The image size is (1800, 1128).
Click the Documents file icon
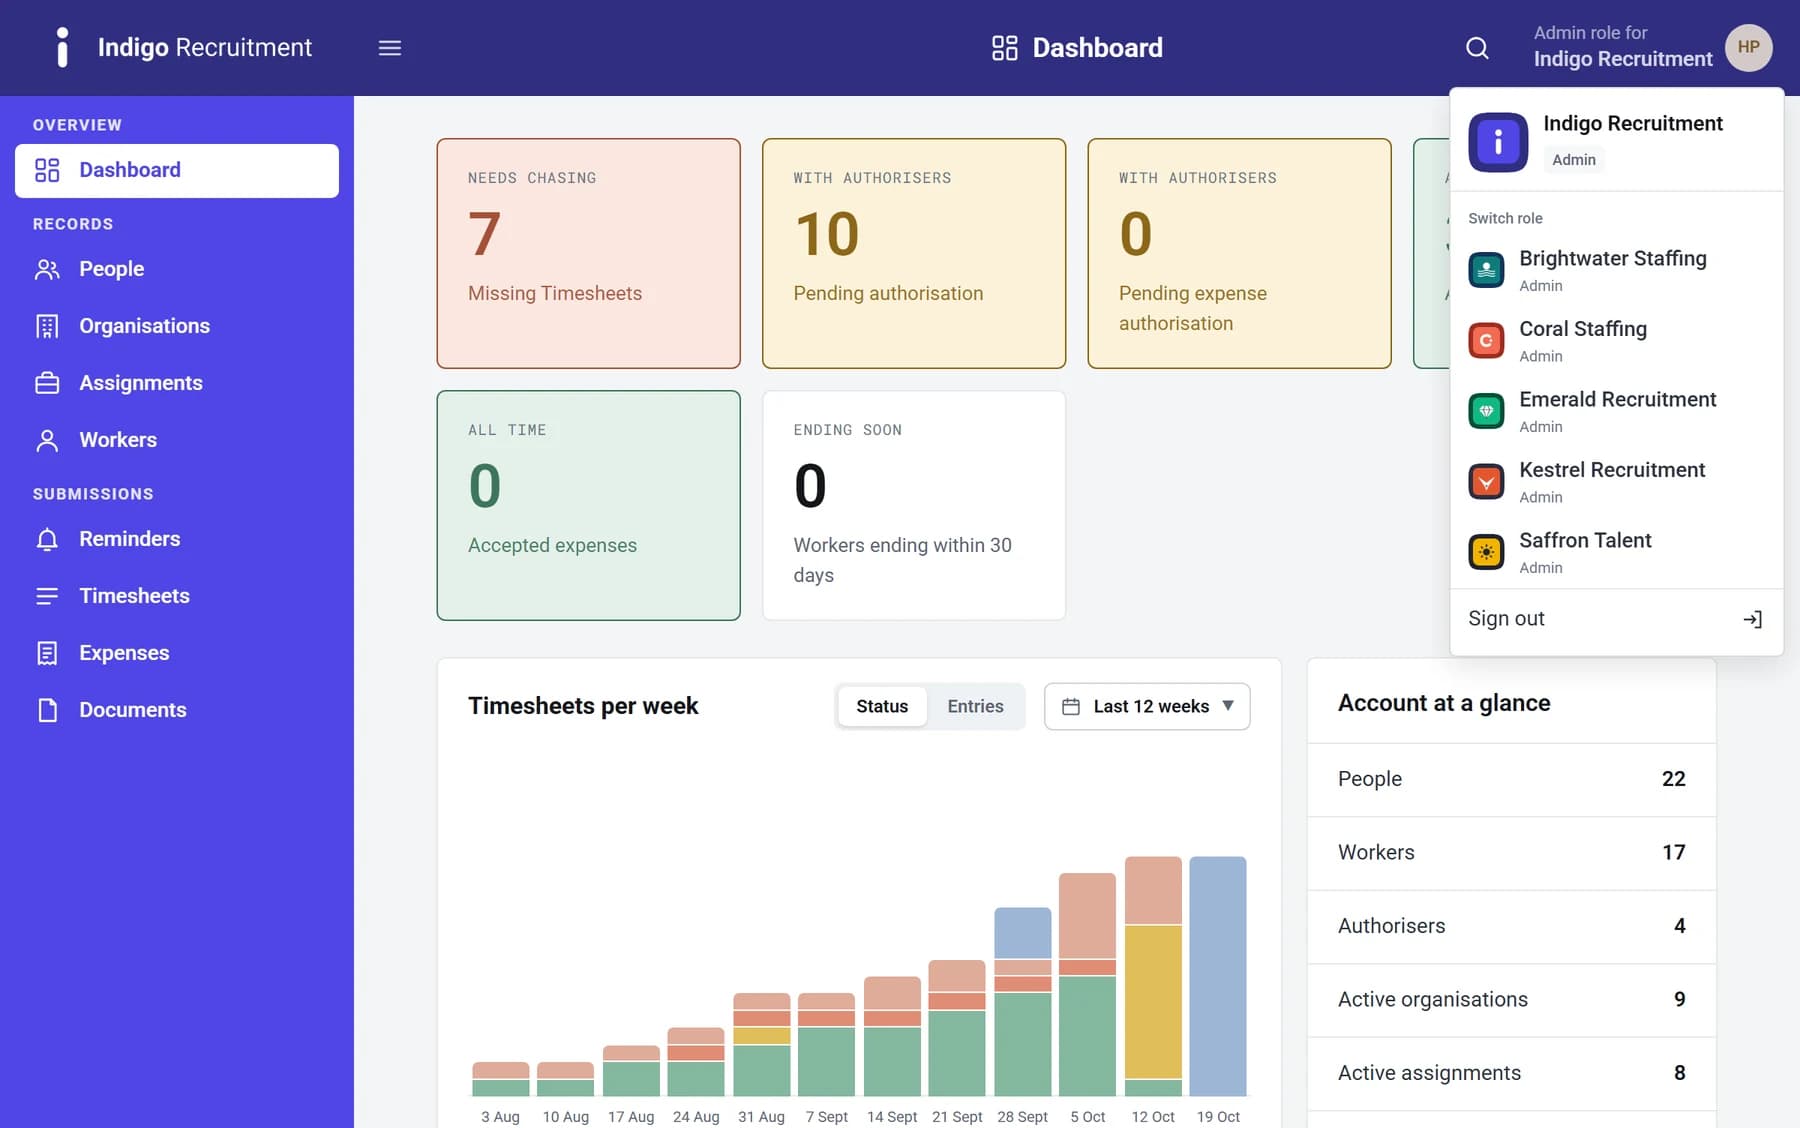tap(47, 710)
